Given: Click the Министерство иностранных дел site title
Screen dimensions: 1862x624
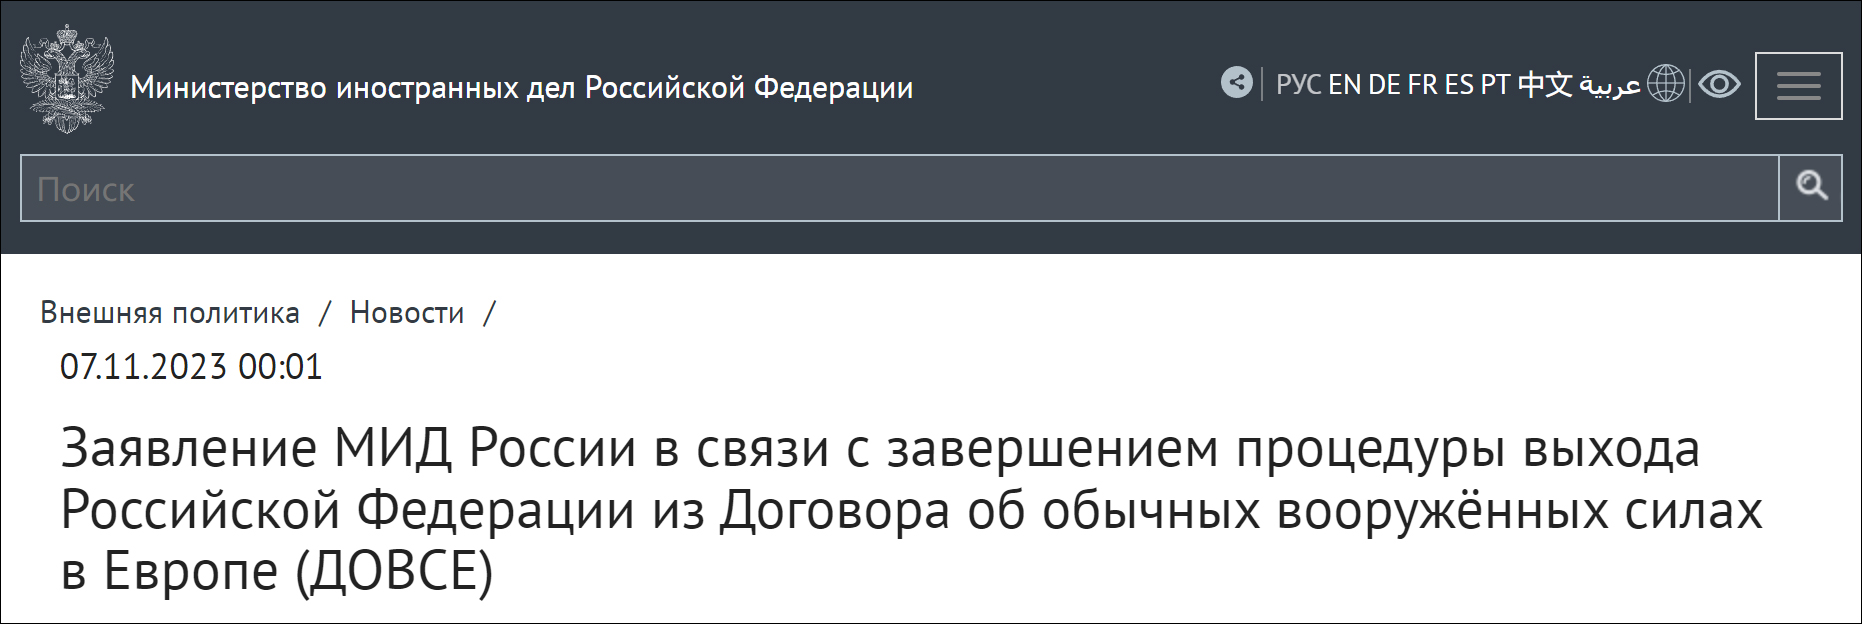Looking at the screenshot, I should point(521,88).
